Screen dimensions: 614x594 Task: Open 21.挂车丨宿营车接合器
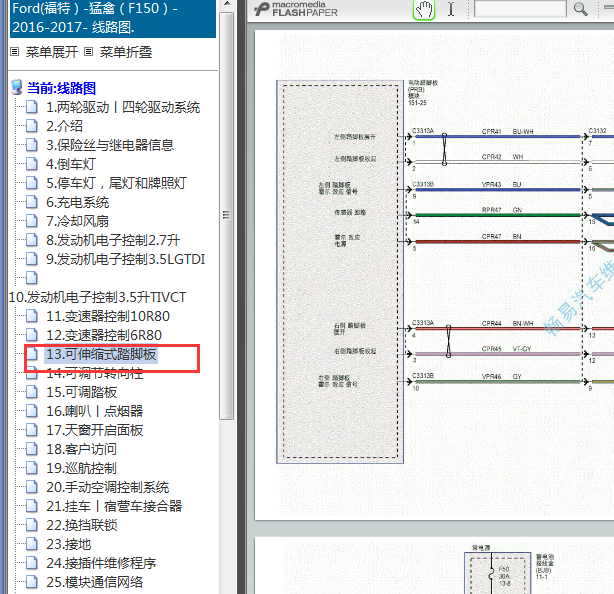[114, 506]
